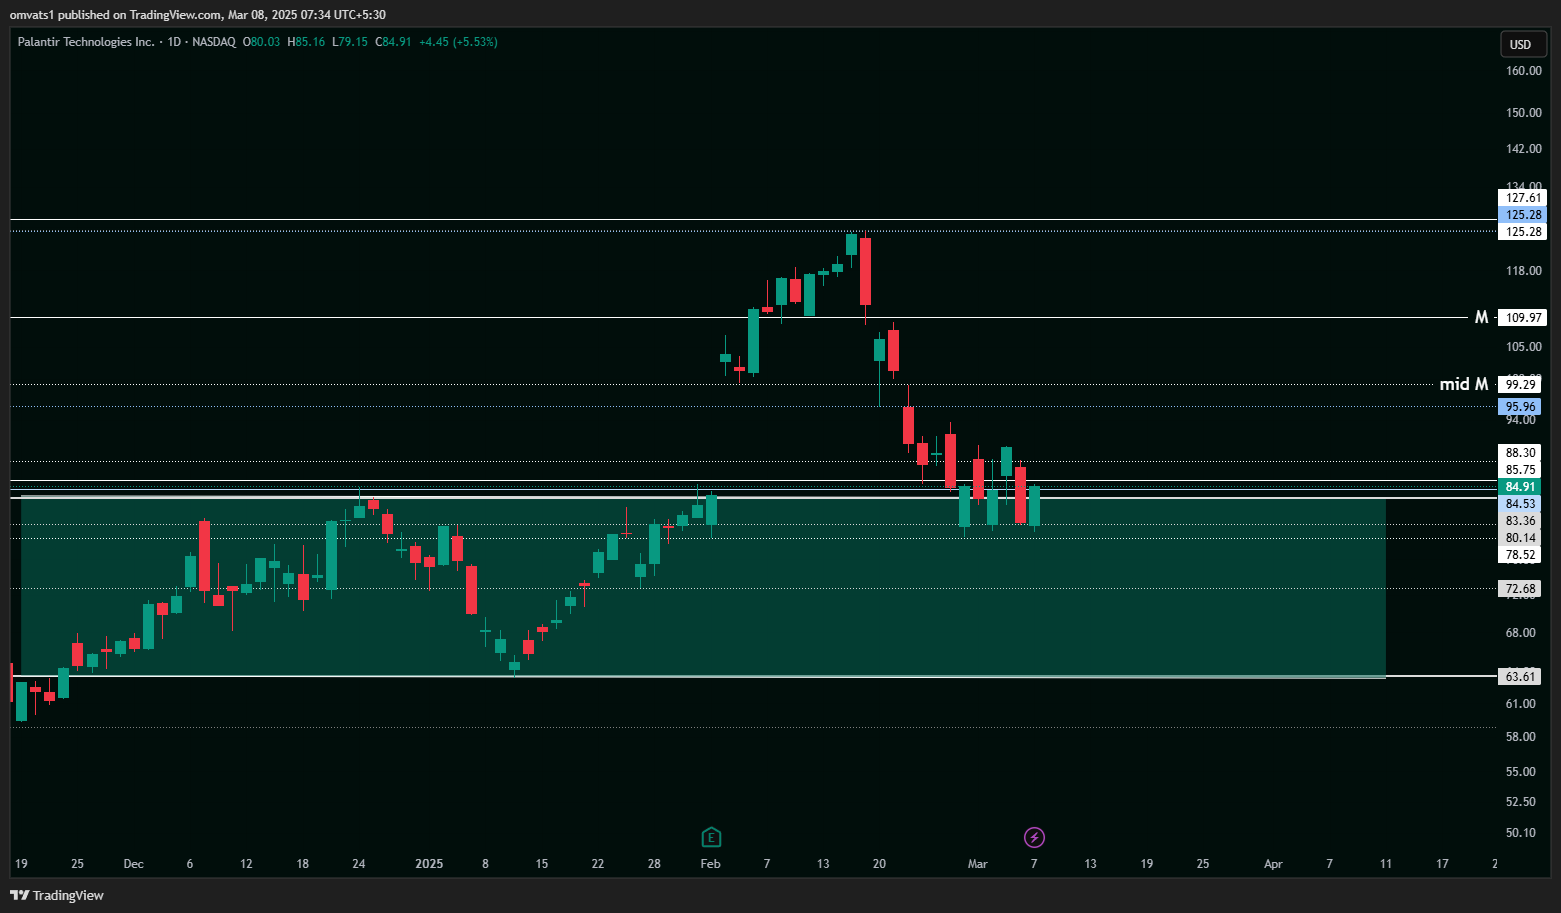The width and height of the screenshot is (1561, 913).
Task: Click the 142.00 price scale value
Action: tap(1524, 149)
